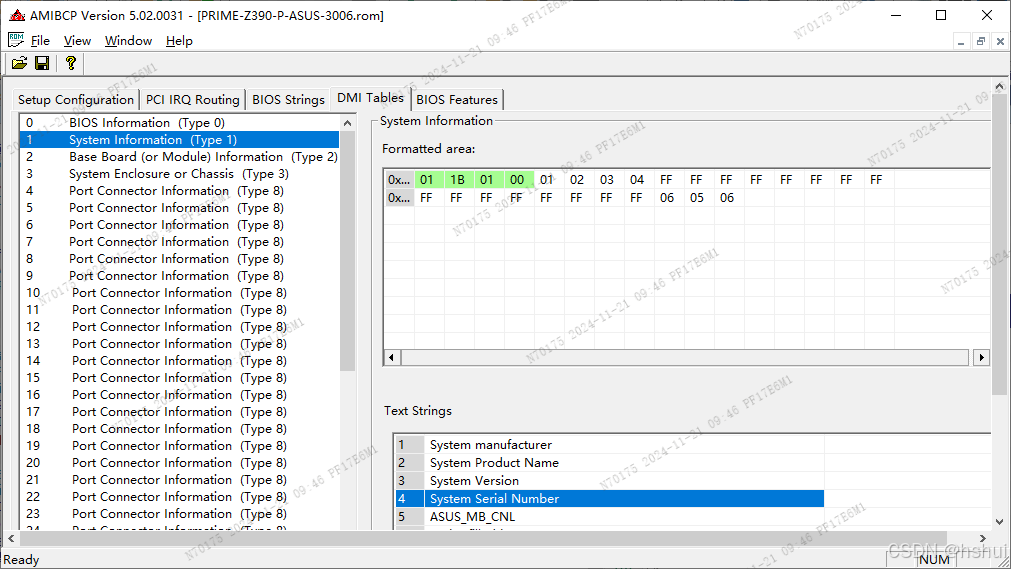
Task: Select BIOS Information (Type 0) row
Action: 179,123
